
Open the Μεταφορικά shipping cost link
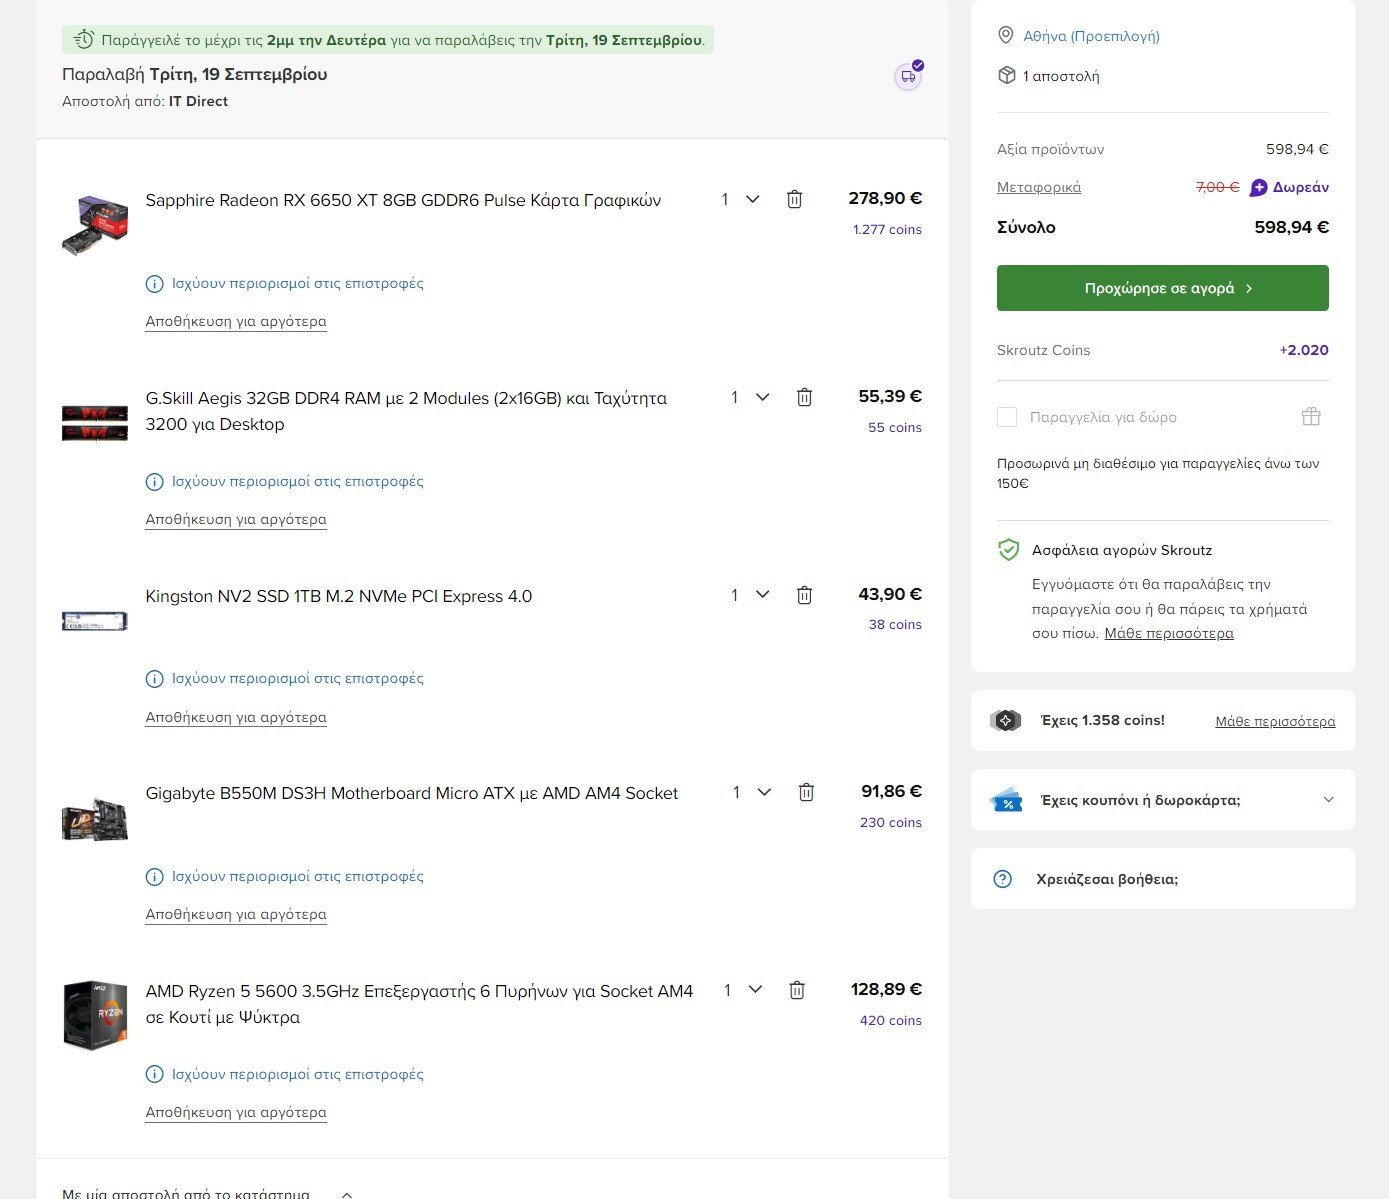click(1039, 187)
